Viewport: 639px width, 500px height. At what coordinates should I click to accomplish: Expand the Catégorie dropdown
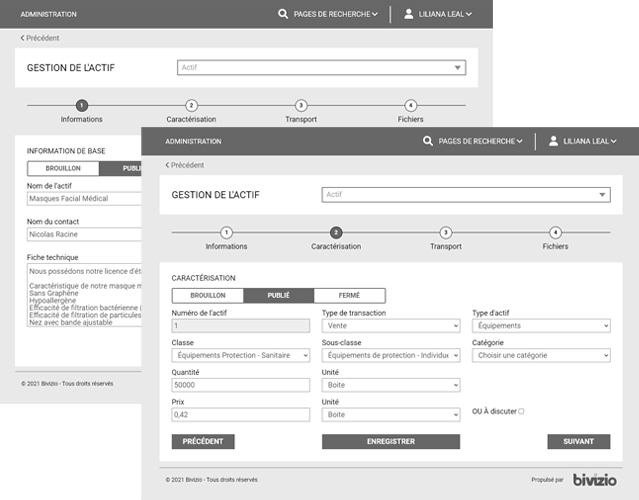click(x=541, y=355)
